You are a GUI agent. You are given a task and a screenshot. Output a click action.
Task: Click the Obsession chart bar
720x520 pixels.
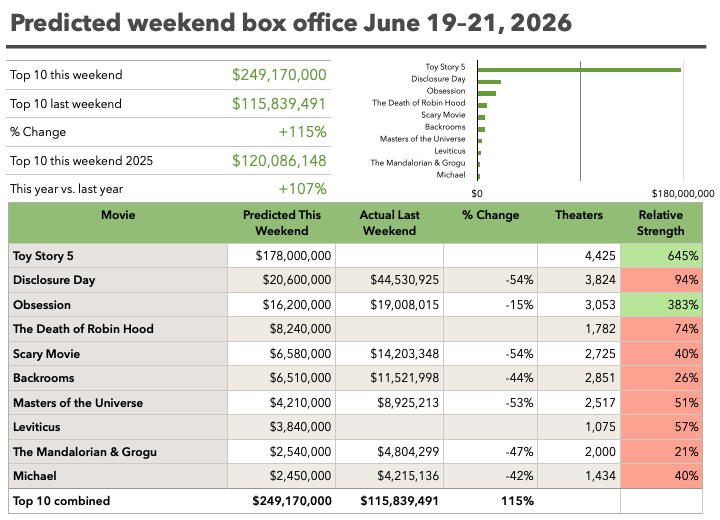[487, 94]
